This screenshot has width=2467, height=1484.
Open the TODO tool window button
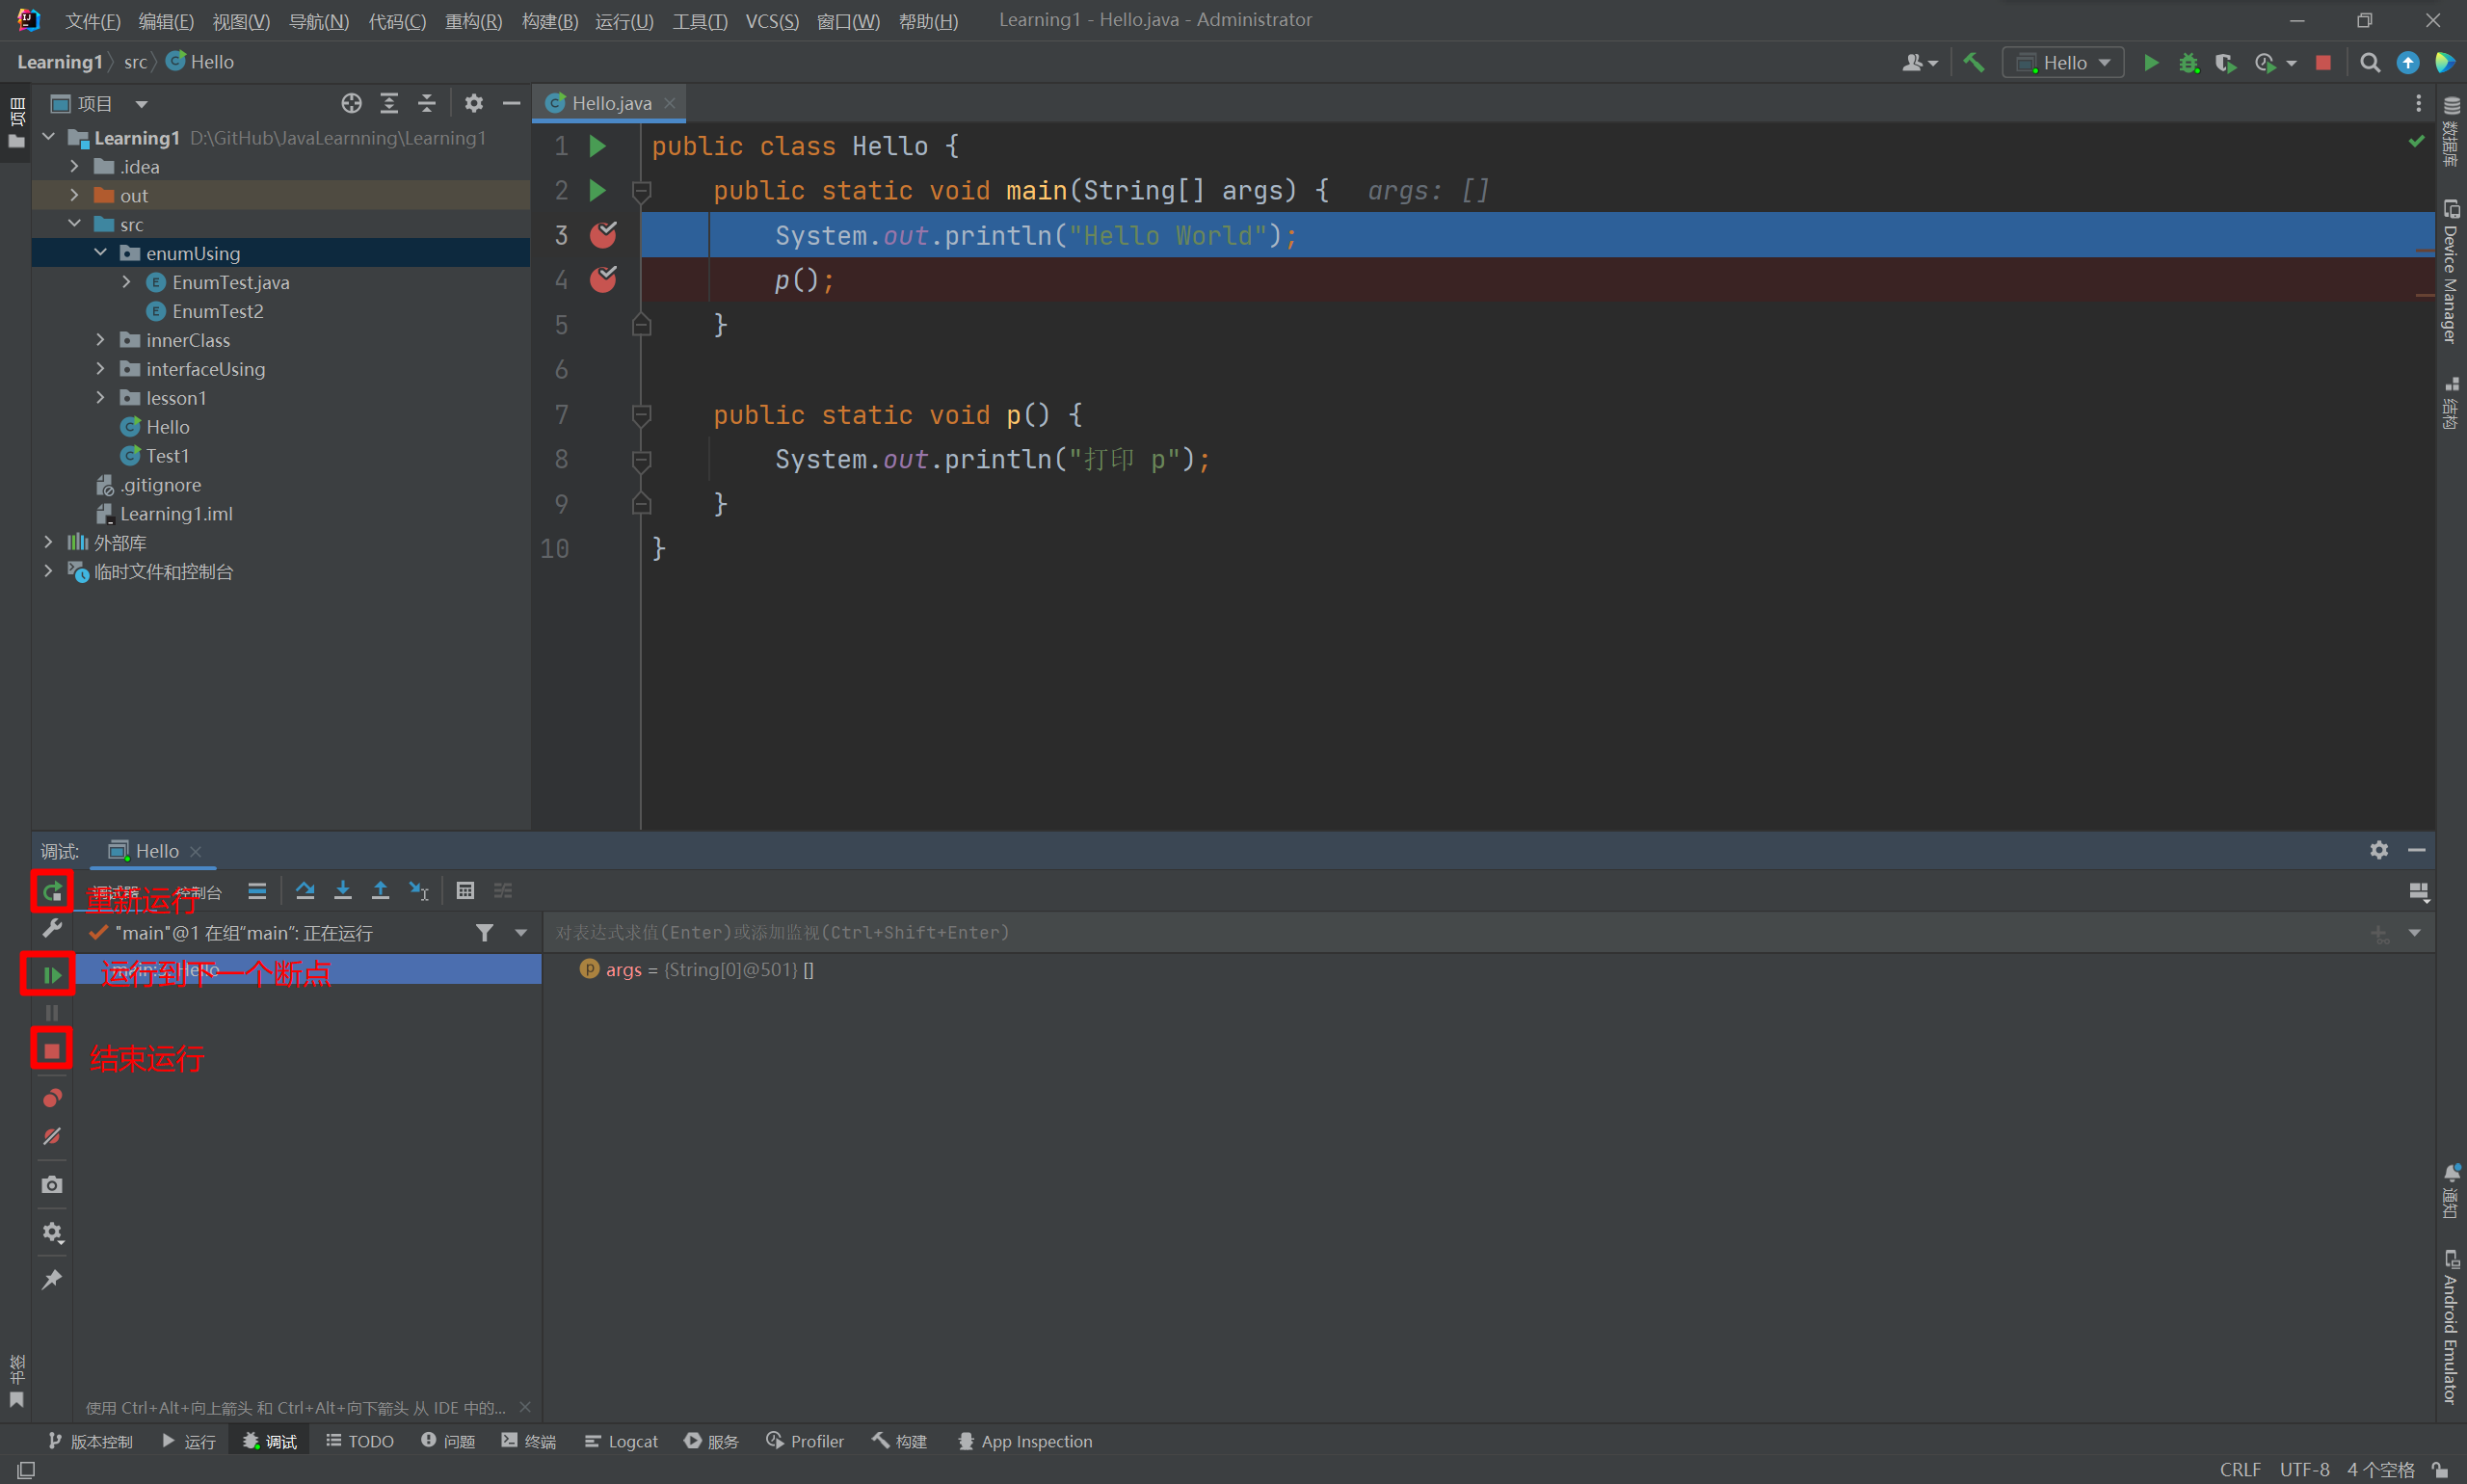tap(360, 1441)
